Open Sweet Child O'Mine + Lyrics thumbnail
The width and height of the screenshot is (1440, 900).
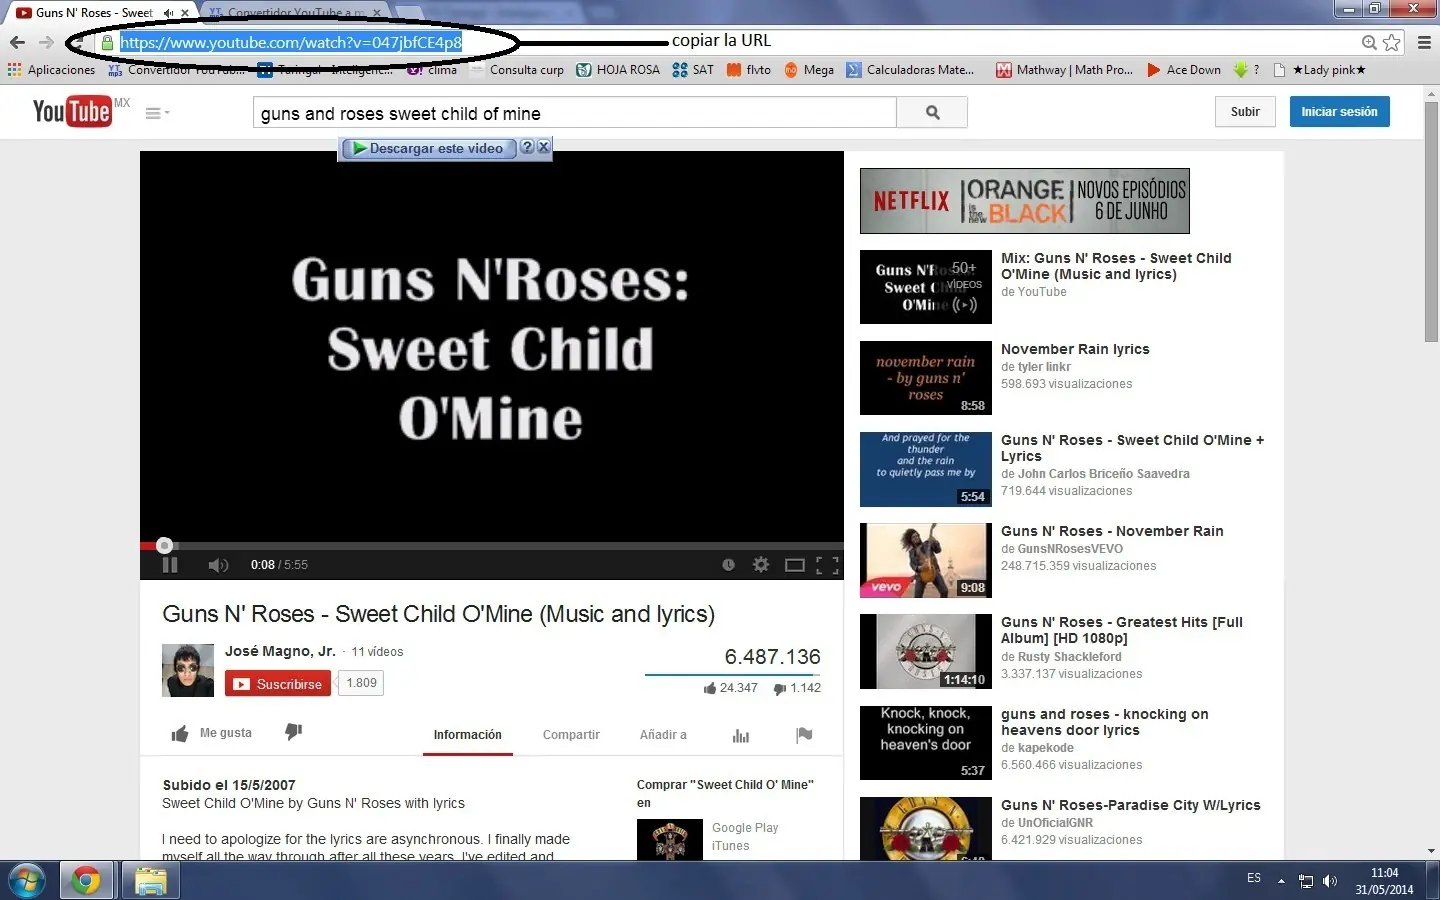click(x=926, y=469)
